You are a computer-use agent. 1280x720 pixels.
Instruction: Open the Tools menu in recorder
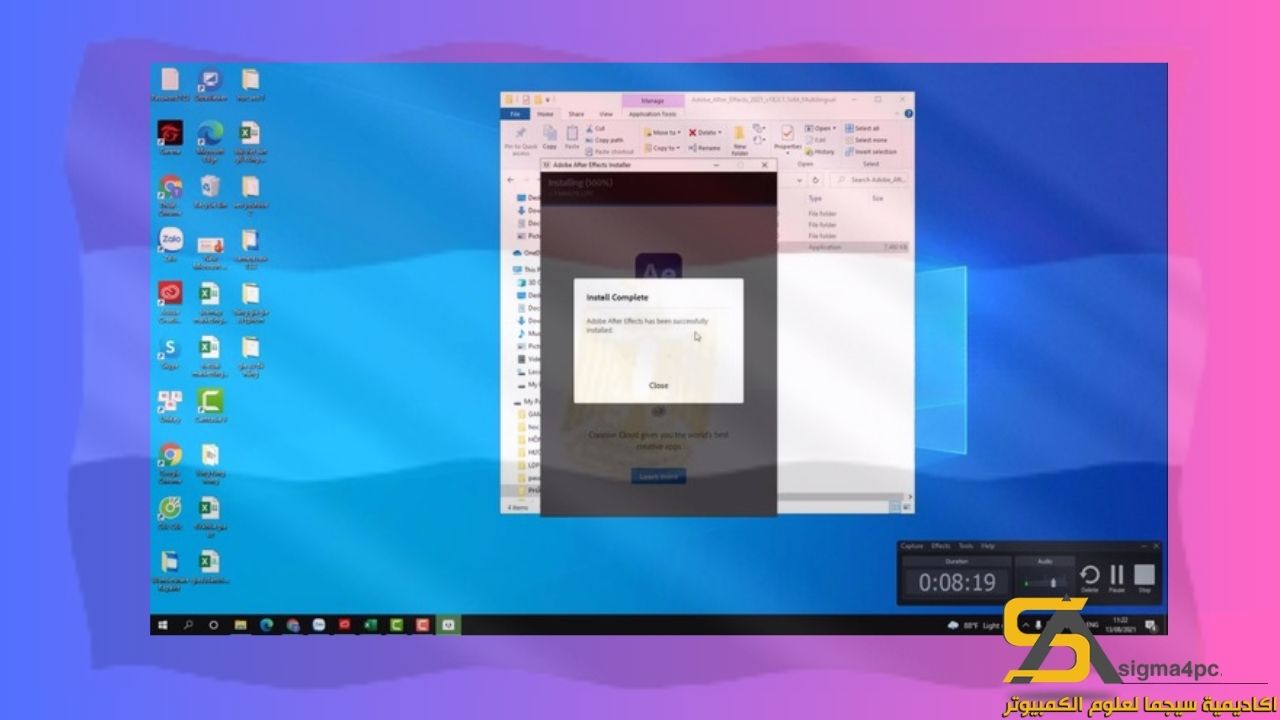point(965,546)
